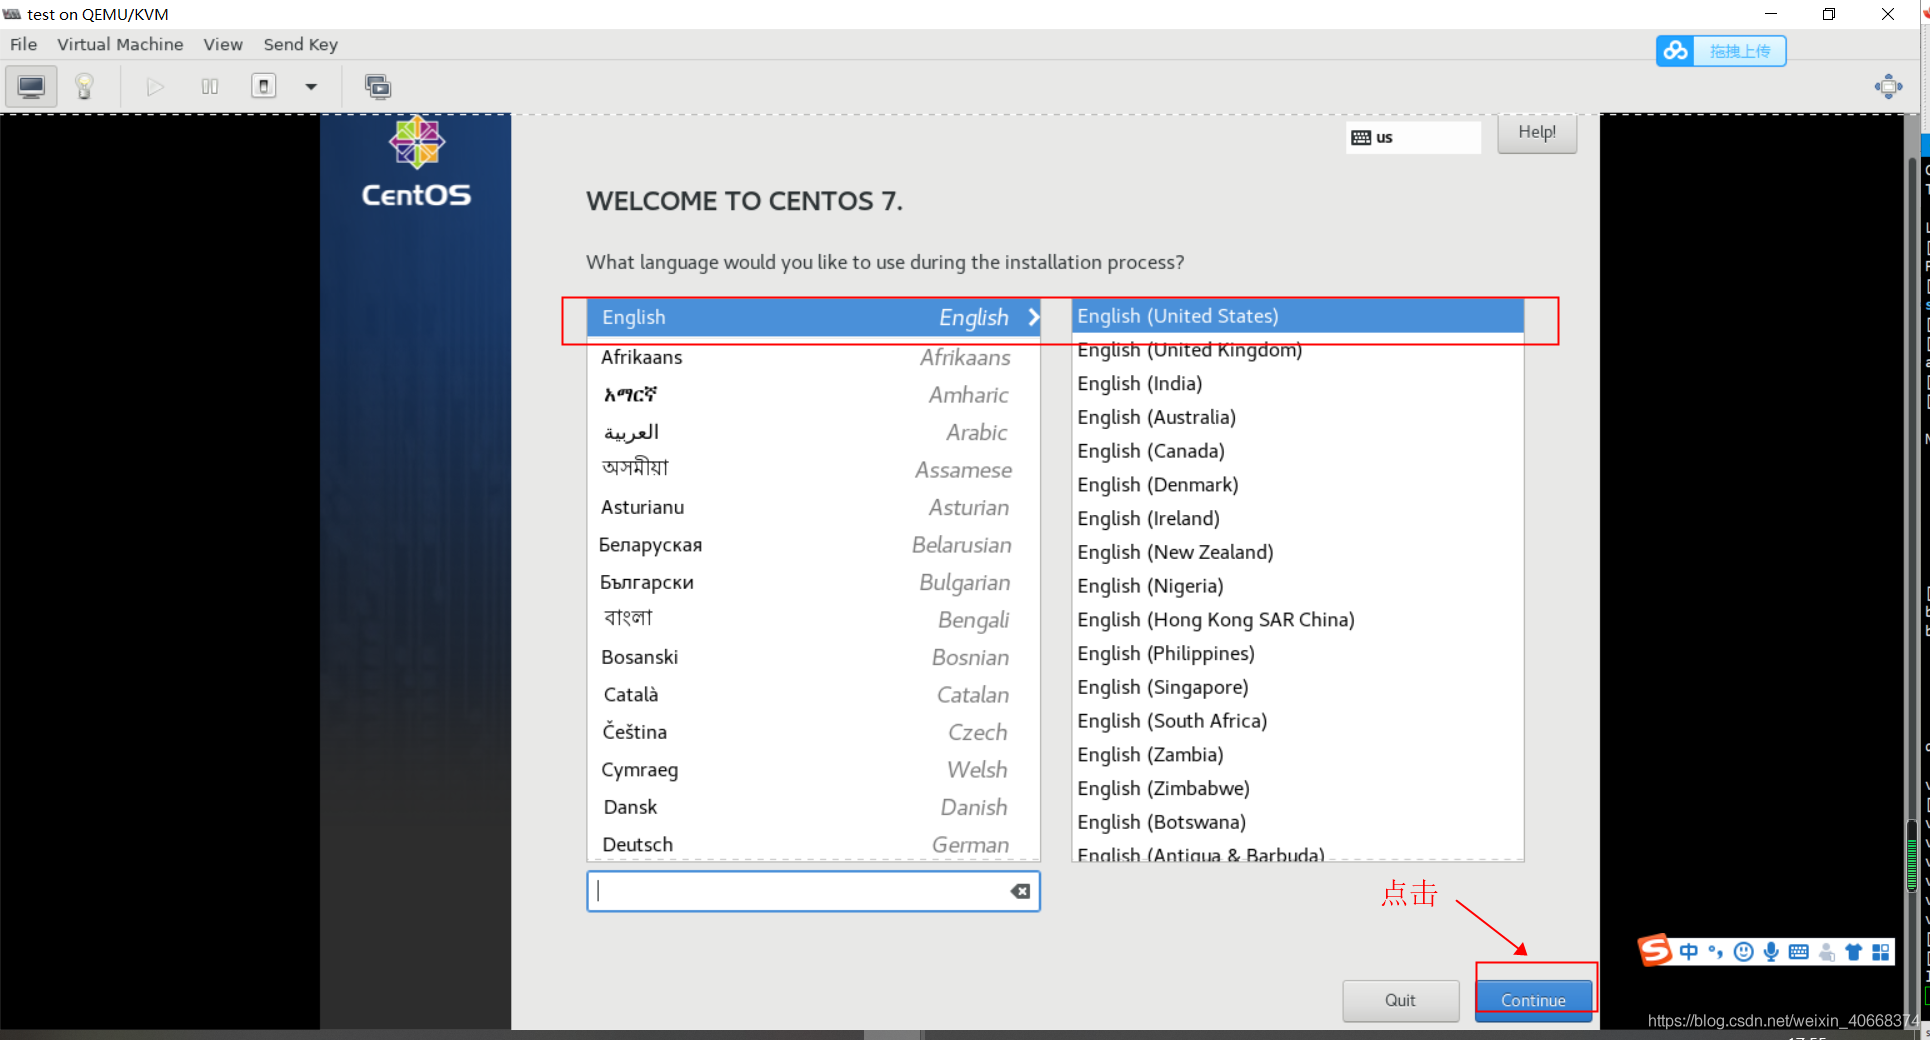1930x1040 pixels.
Task: Select Dansk in the language list
Action: tap(813, 807)
